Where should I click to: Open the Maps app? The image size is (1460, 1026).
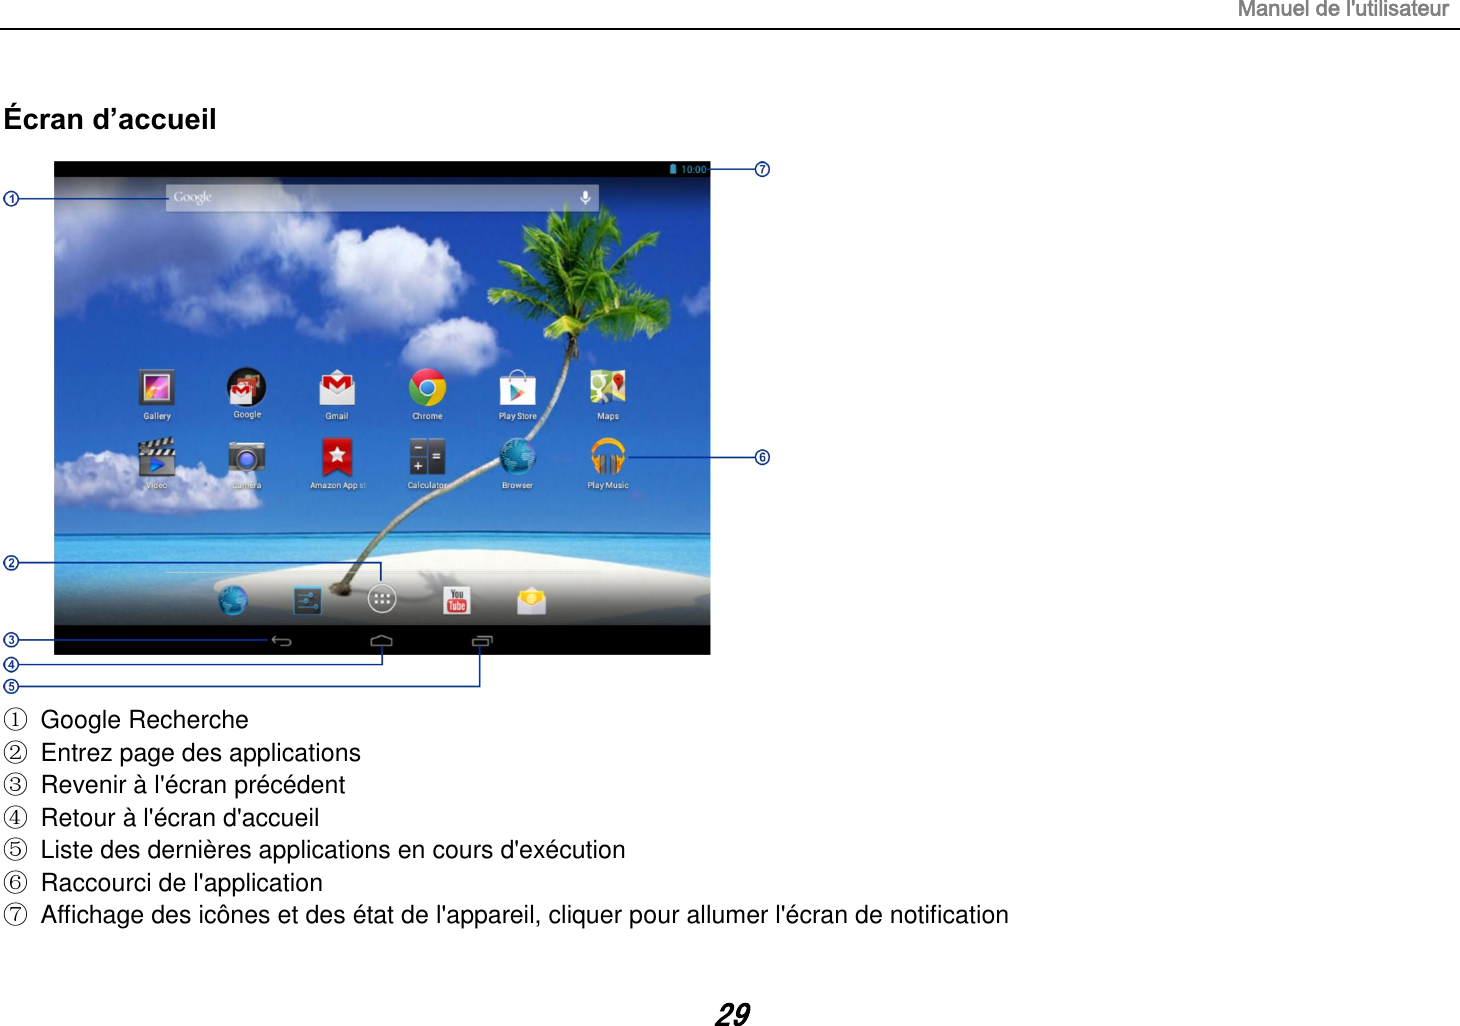click(607, 387)
